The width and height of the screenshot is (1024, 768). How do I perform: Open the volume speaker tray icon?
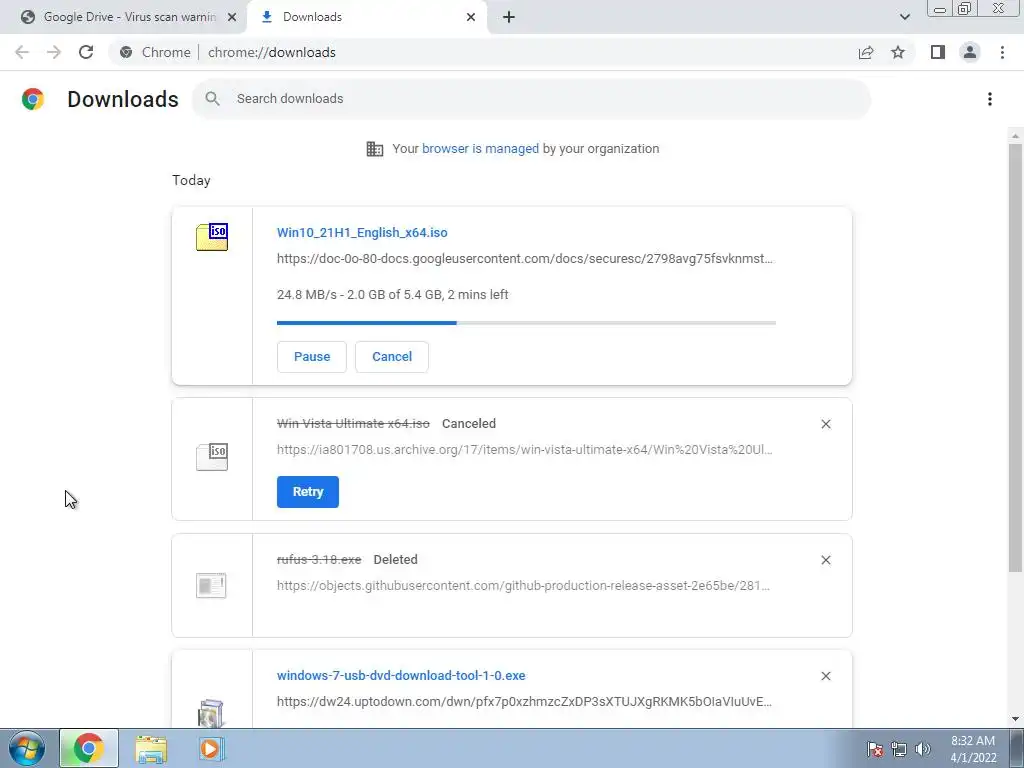[923, 749]
